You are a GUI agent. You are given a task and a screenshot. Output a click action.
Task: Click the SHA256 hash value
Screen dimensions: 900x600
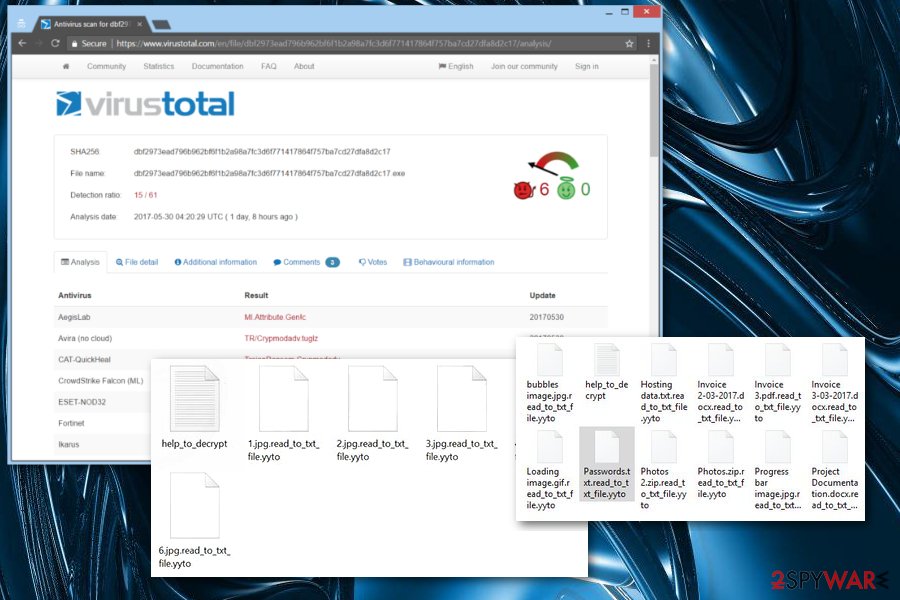(262, 152)
